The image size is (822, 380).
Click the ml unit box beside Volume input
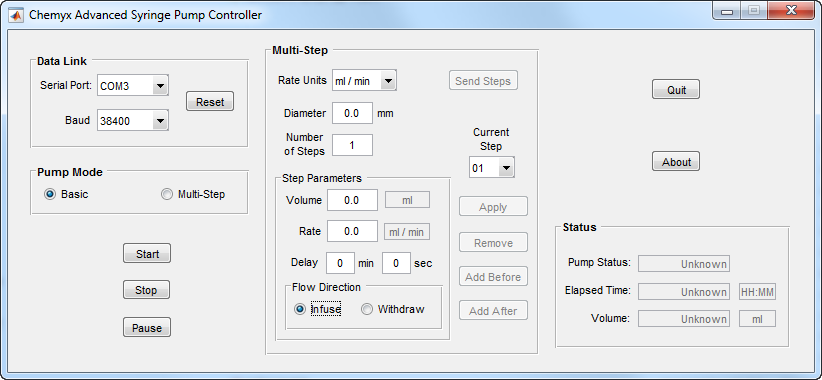[407, 200]
